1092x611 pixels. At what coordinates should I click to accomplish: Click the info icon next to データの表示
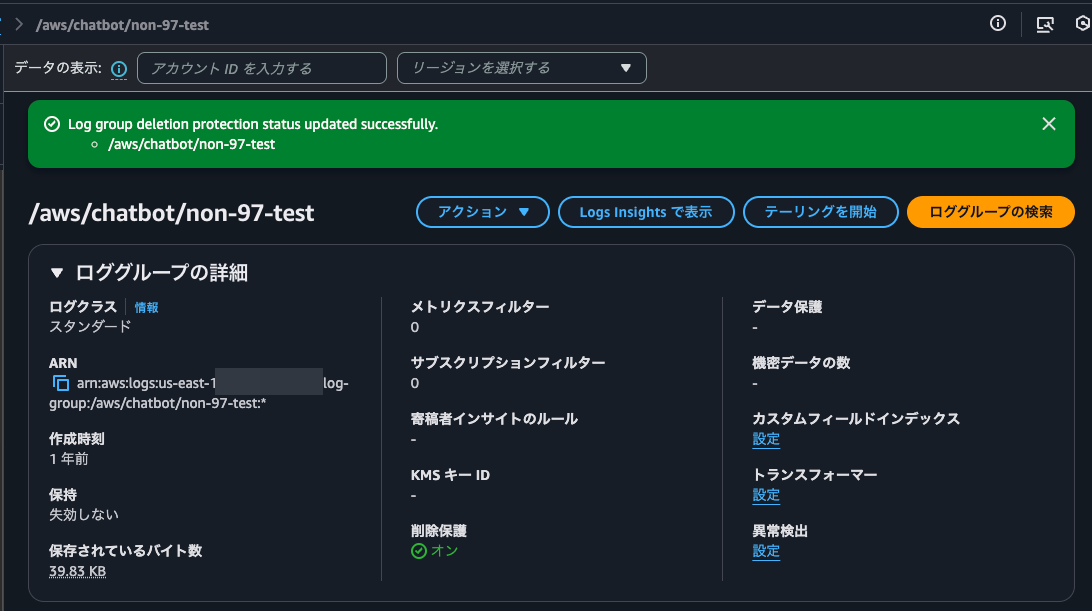118,68
